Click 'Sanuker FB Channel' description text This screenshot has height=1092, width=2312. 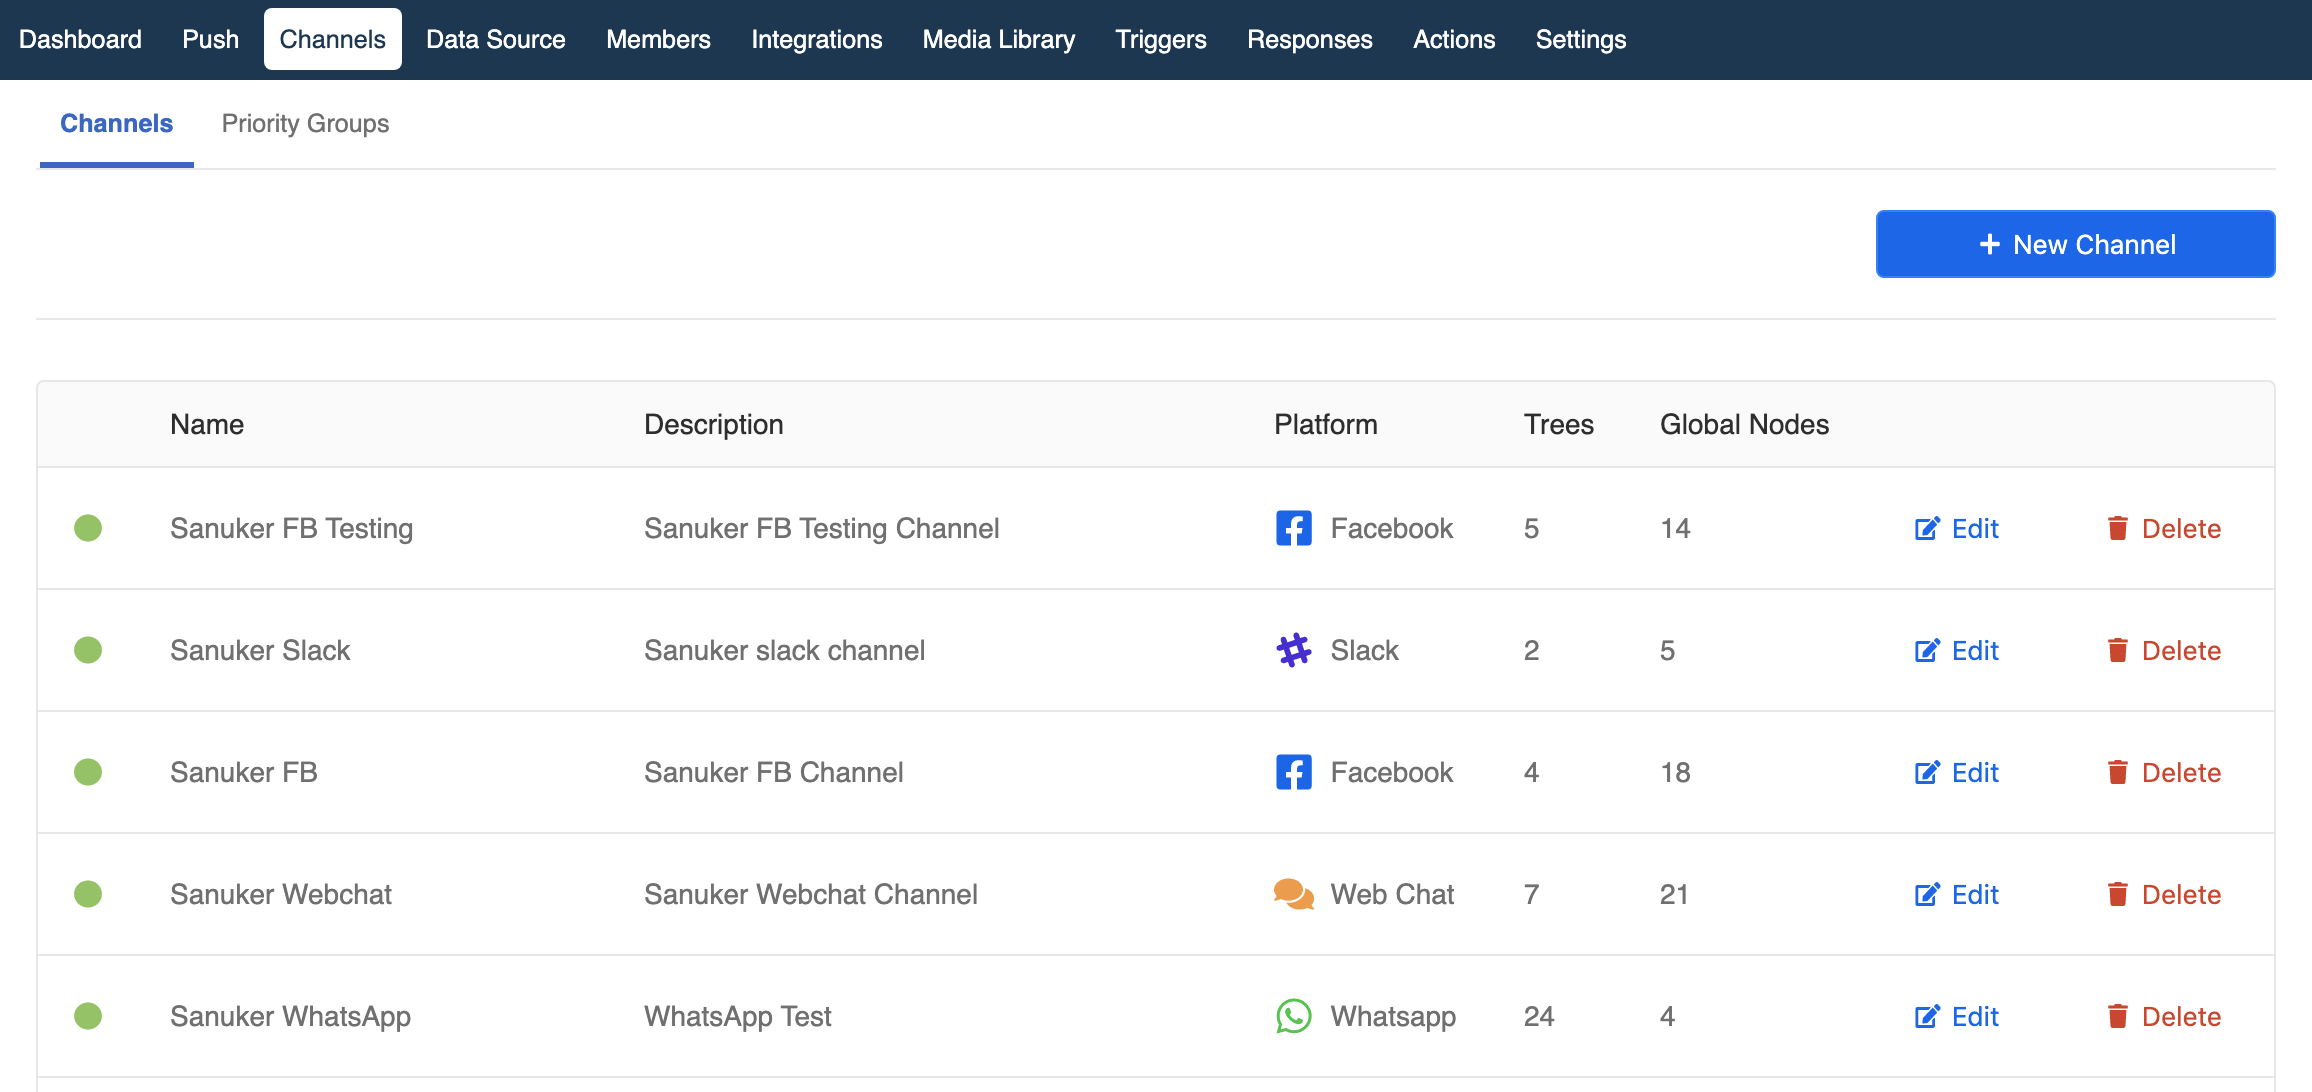(774, 772)
